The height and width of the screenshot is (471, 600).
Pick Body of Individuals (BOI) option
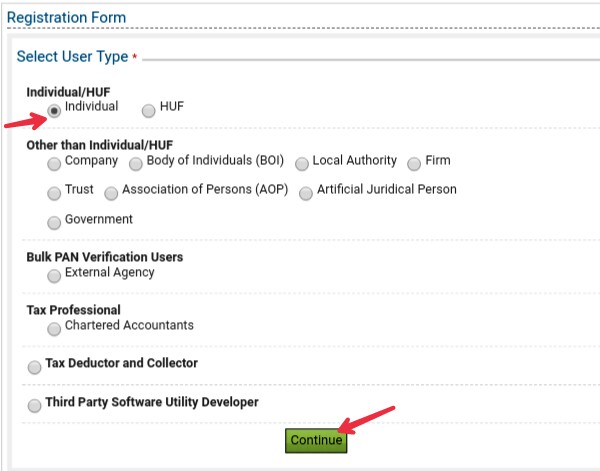tap(135, 164)
